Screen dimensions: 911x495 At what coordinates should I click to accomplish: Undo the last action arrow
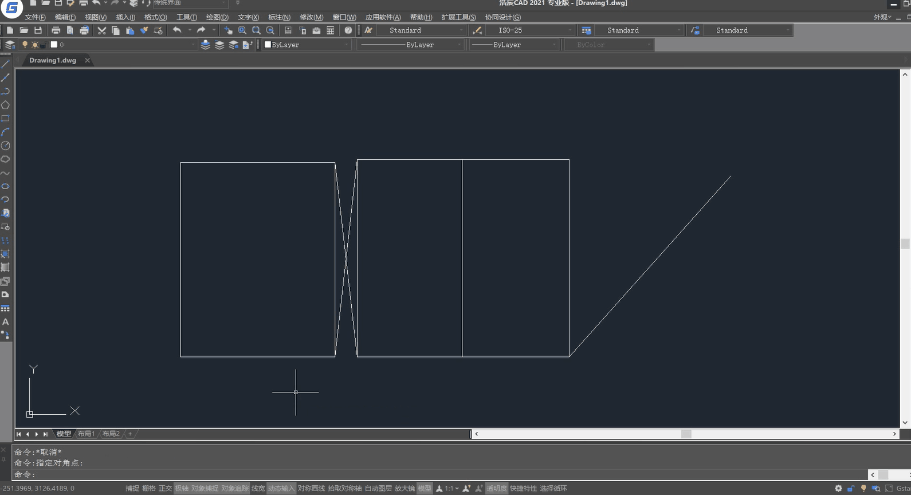click(x=177, y=30)
